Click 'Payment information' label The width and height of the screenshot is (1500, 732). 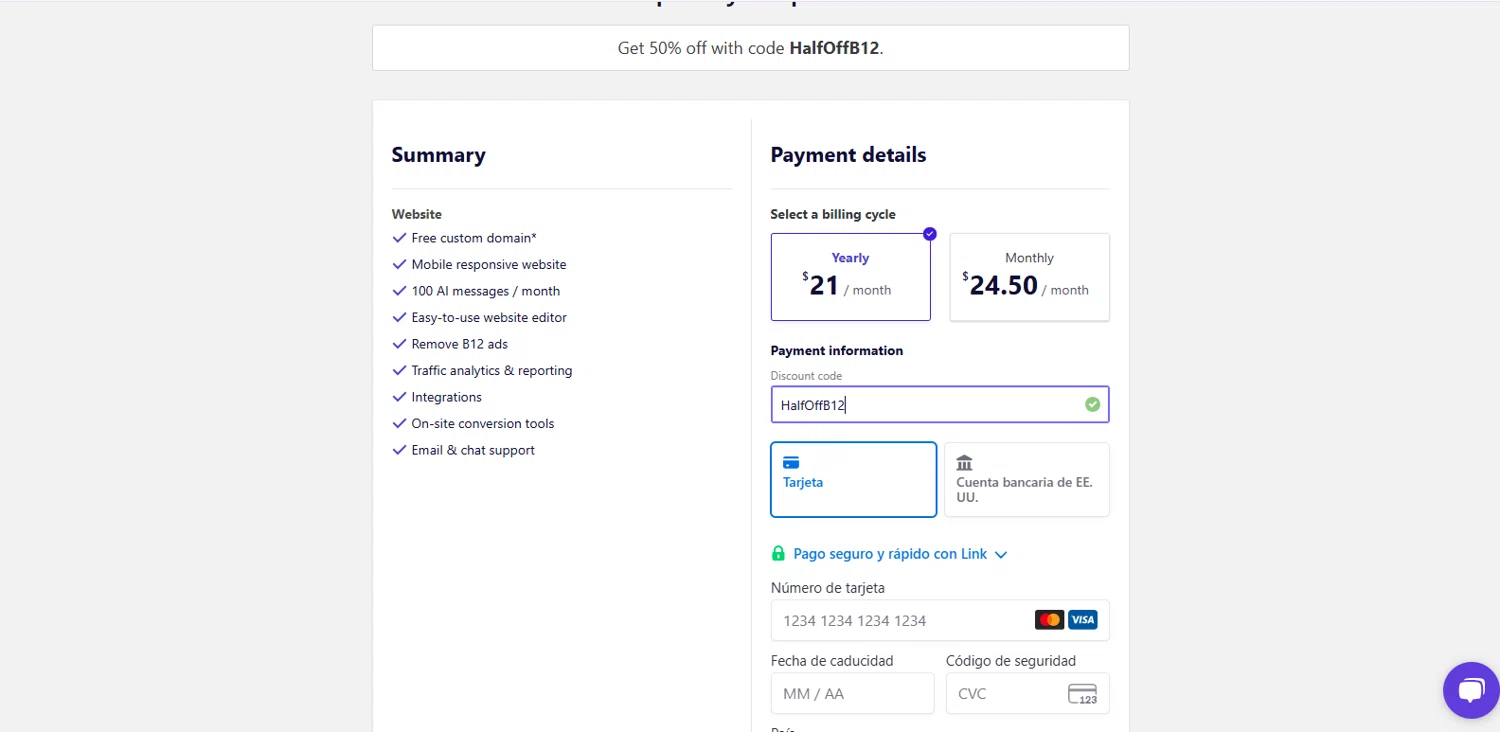[837, 351]
